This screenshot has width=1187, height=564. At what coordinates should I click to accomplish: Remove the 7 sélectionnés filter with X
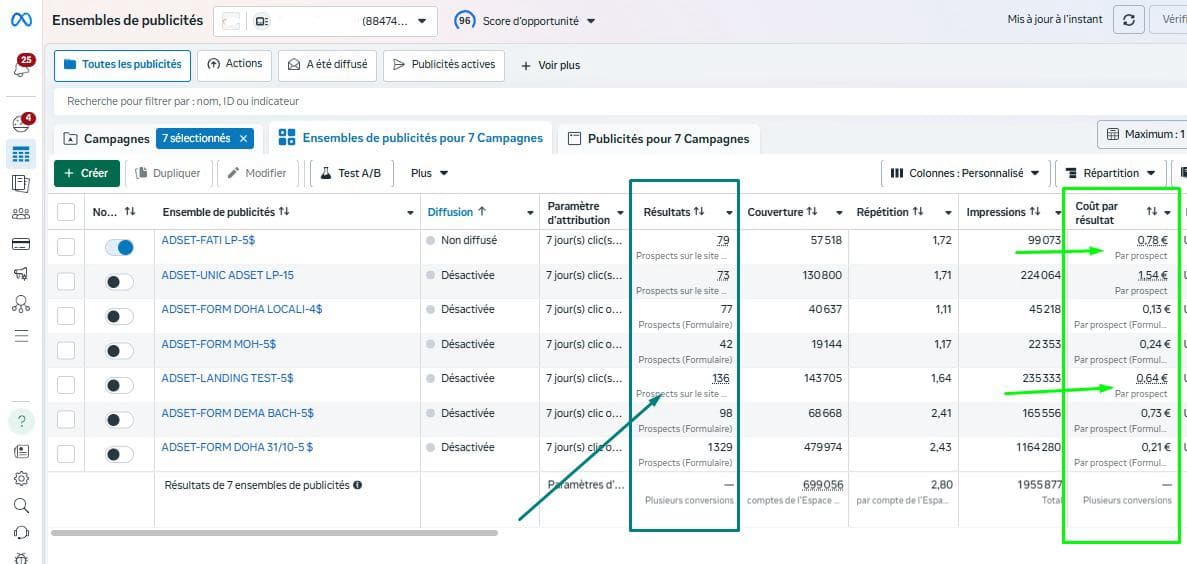[243, 139]
